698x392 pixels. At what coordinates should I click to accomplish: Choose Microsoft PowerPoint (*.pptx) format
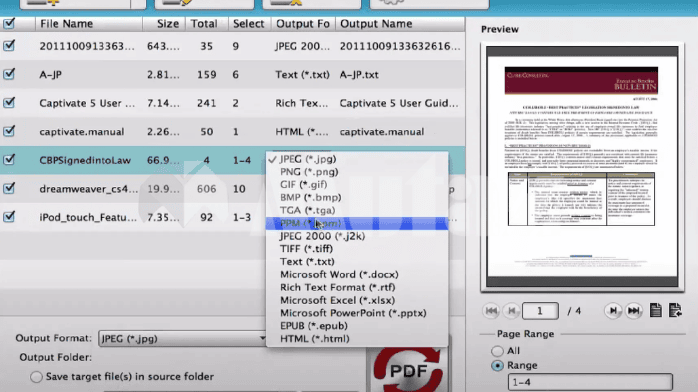tap(357, 313)
